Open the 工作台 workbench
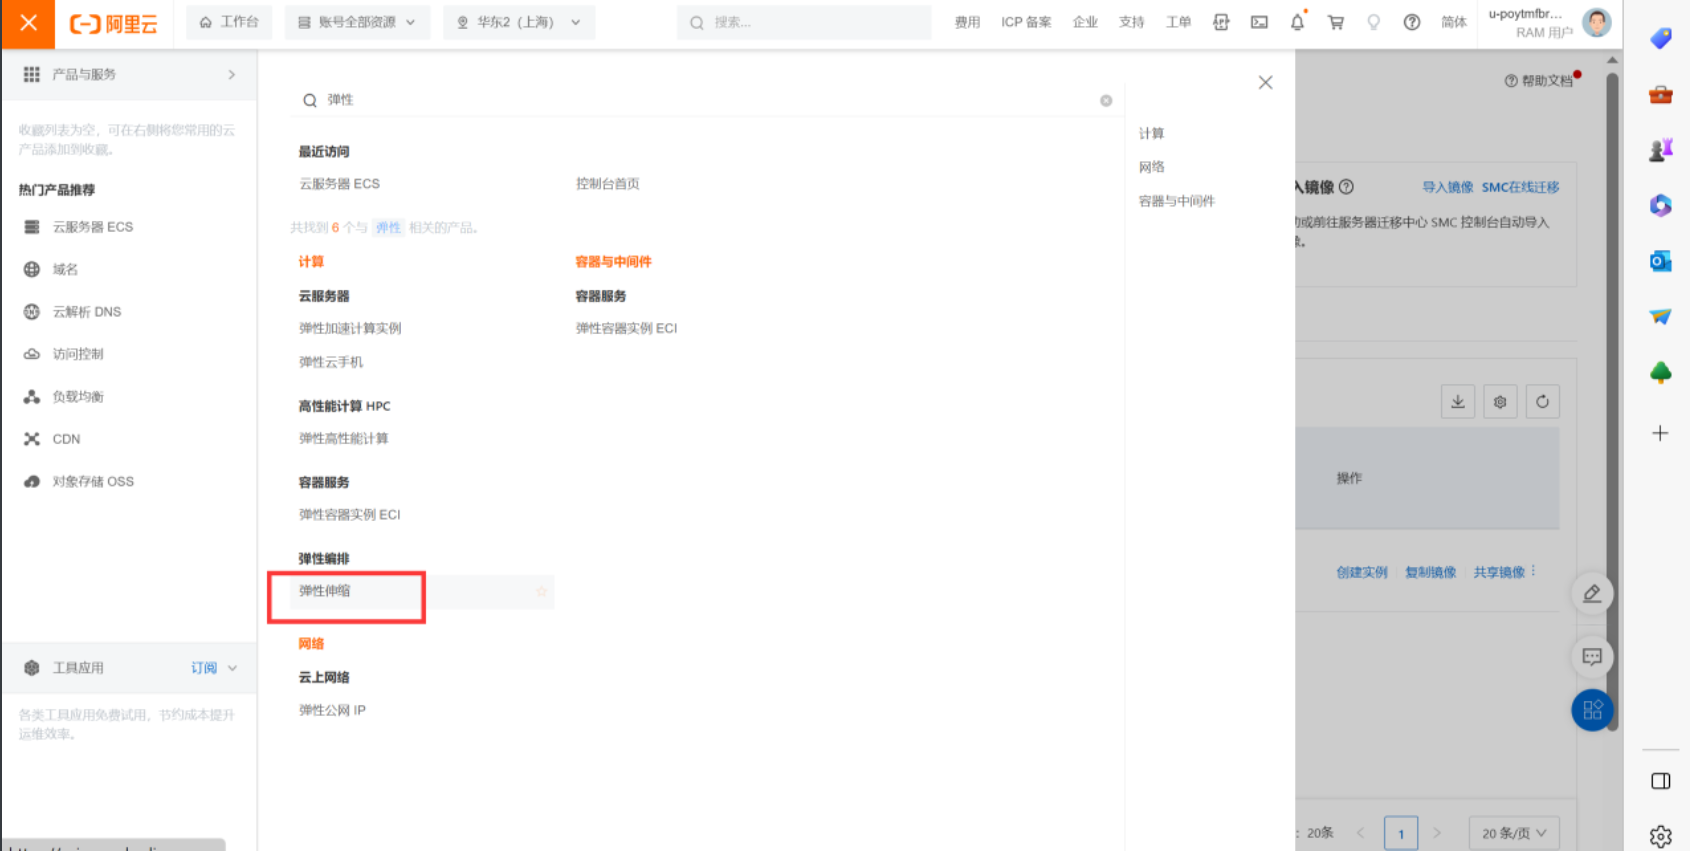The height and width of the screenshot is (851, 1690). pos(229,22)
